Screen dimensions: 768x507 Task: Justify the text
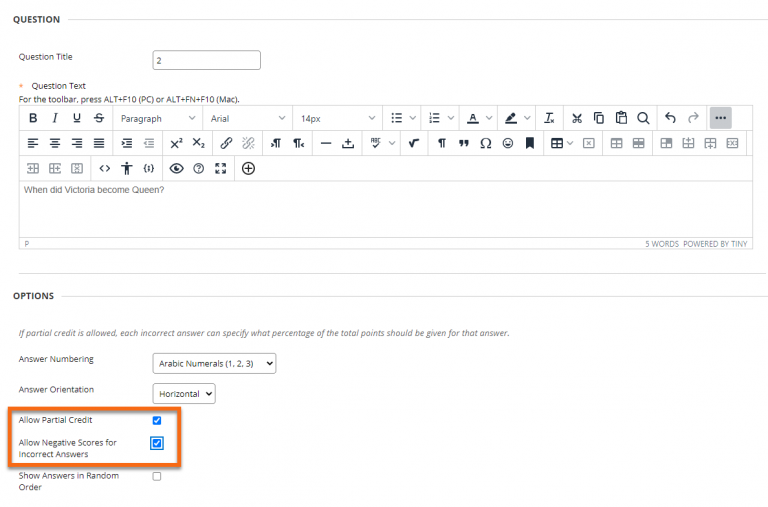pyautogui.click(x=99, y=144)
